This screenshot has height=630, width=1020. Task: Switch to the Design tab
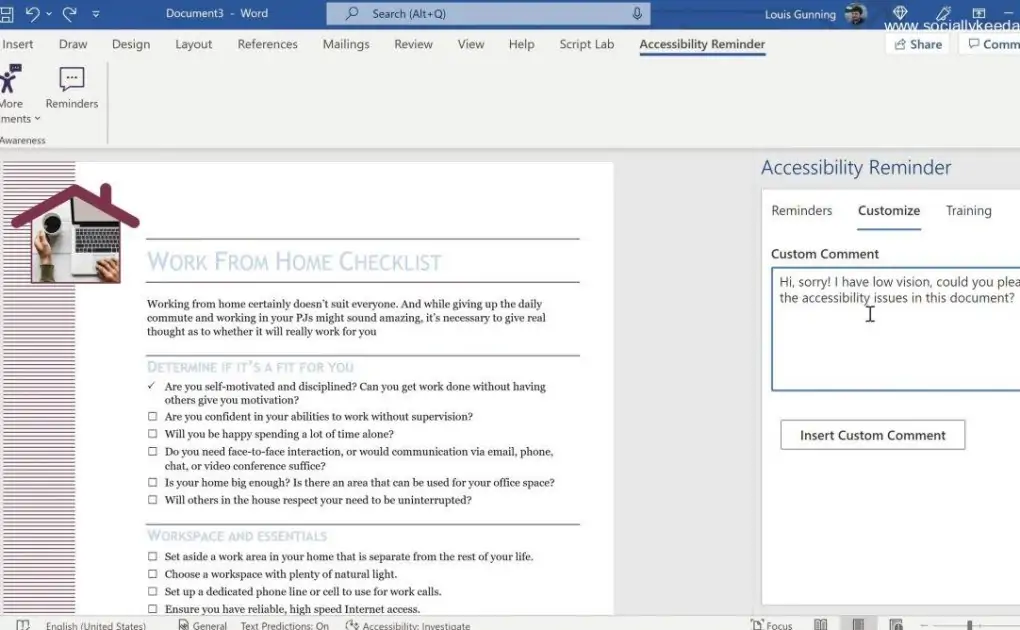click(x=131, y=44)
